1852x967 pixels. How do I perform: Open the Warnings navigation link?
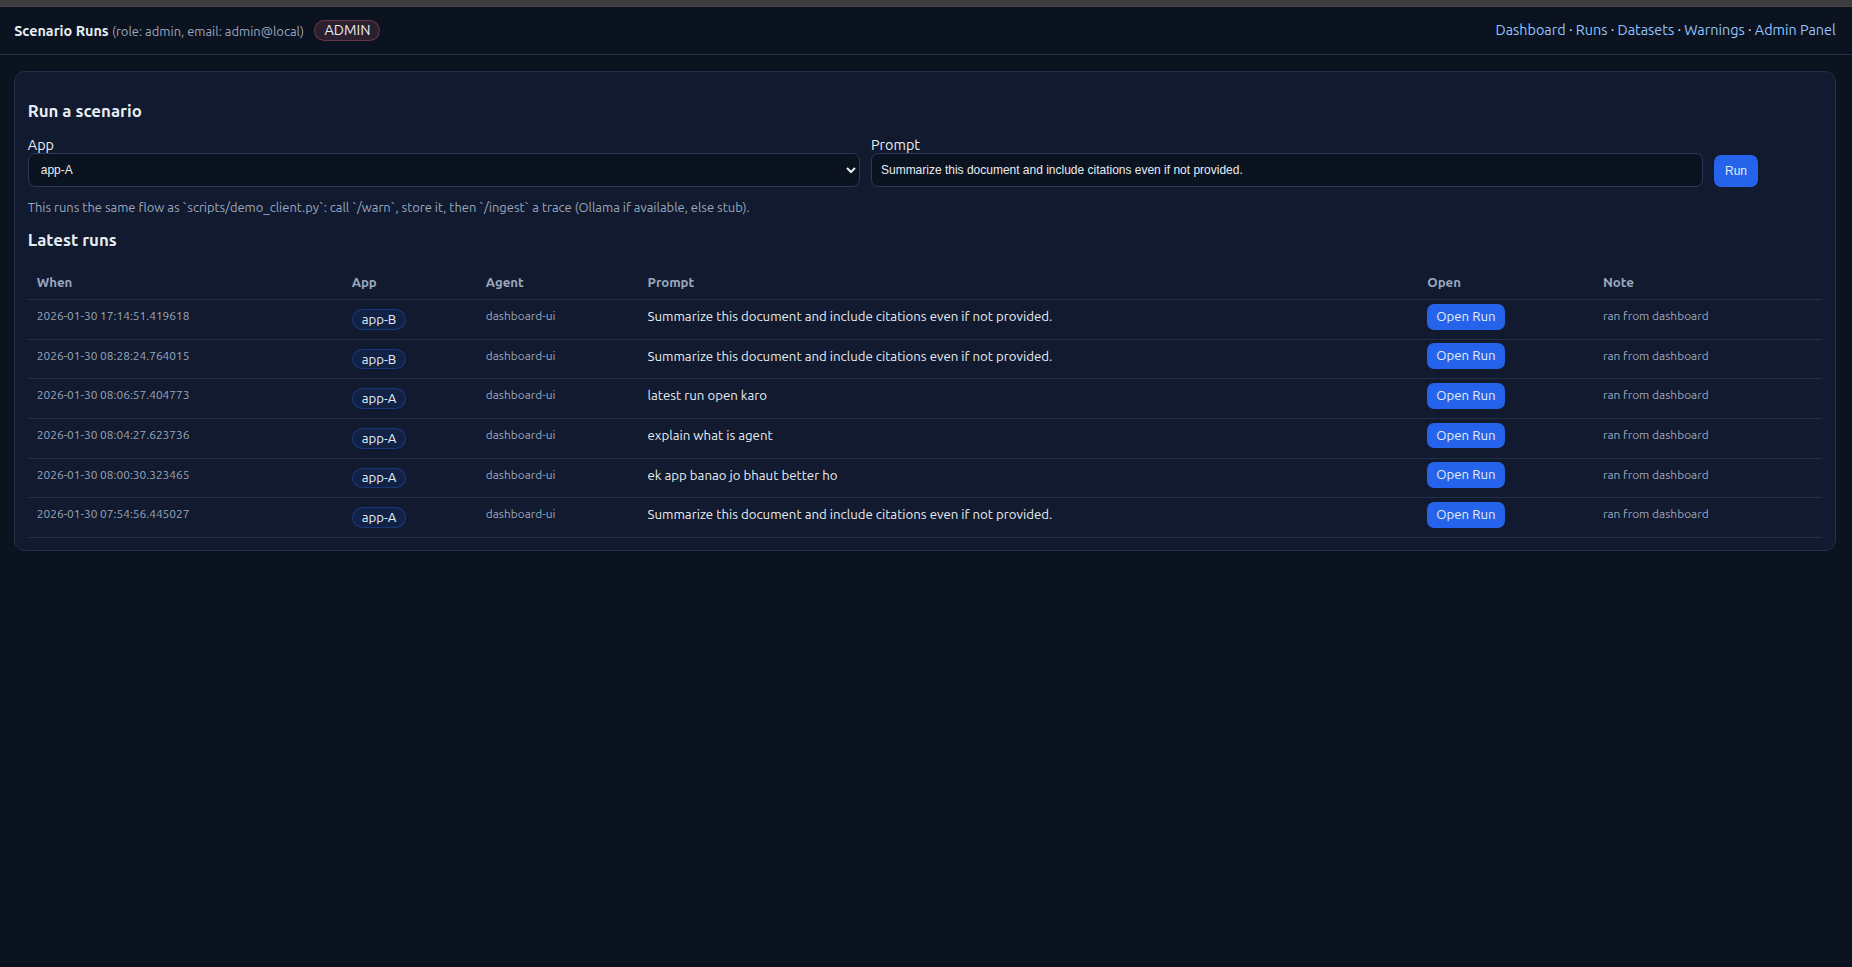point(1713,30)
